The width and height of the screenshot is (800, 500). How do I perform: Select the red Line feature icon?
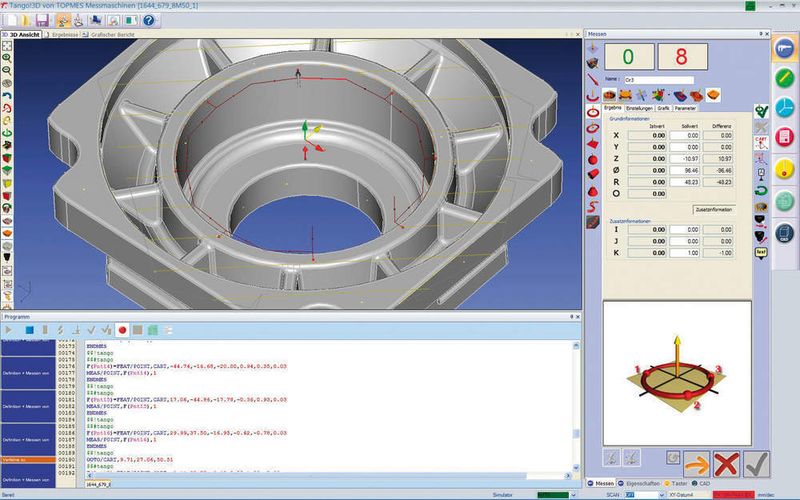(592, 80)
